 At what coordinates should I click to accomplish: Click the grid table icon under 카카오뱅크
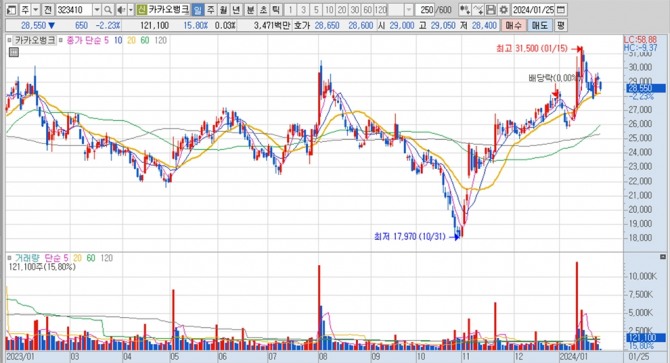14,53
